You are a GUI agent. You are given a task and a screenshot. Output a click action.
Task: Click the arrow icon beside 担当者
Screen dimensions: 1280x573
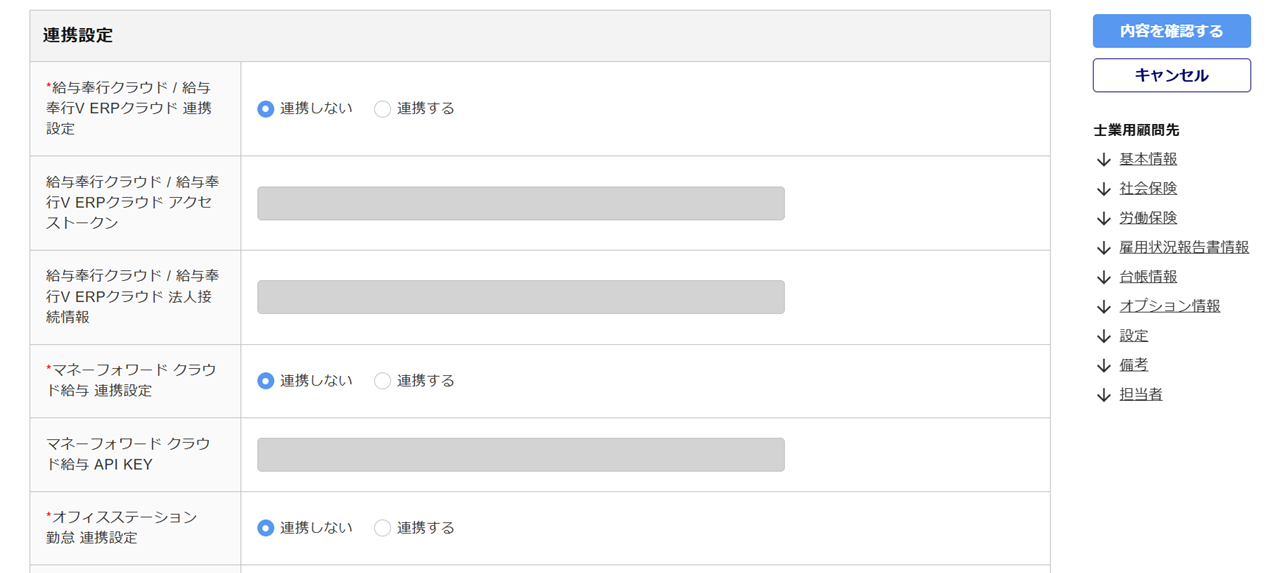pos(1104,395)
